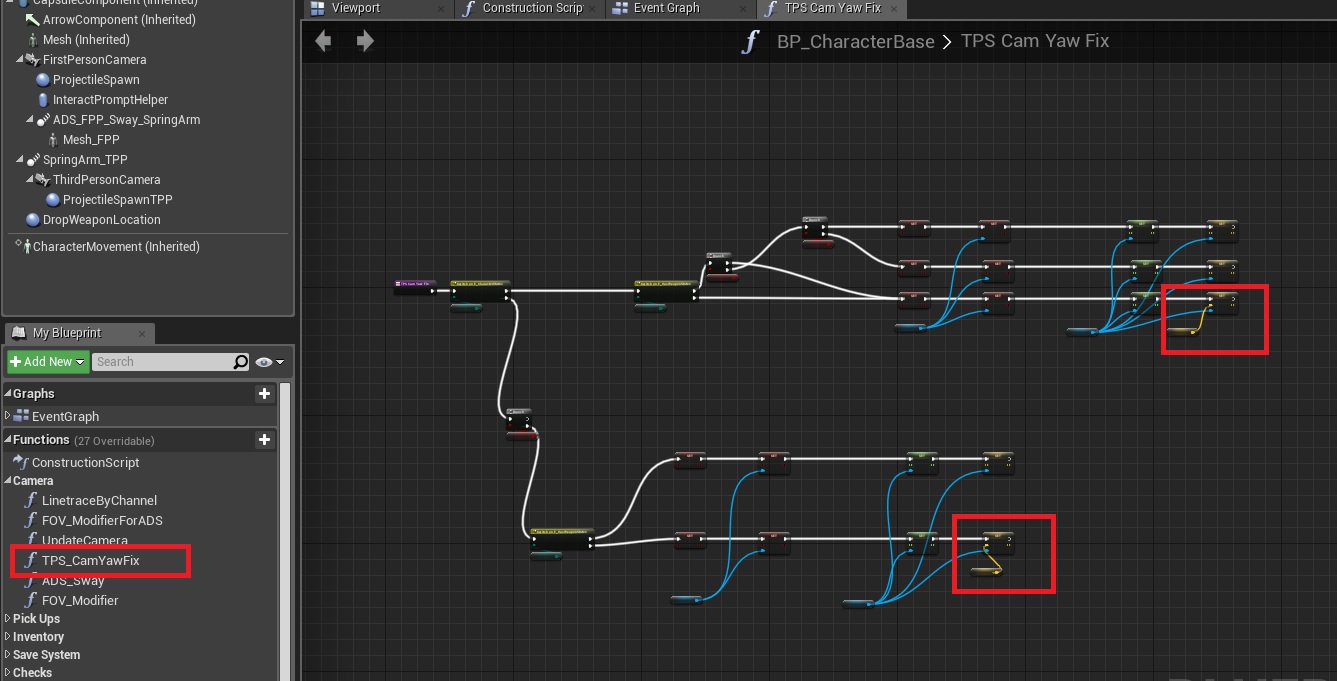
Task: Add a new function with plus icon
Action: (264, 440)
